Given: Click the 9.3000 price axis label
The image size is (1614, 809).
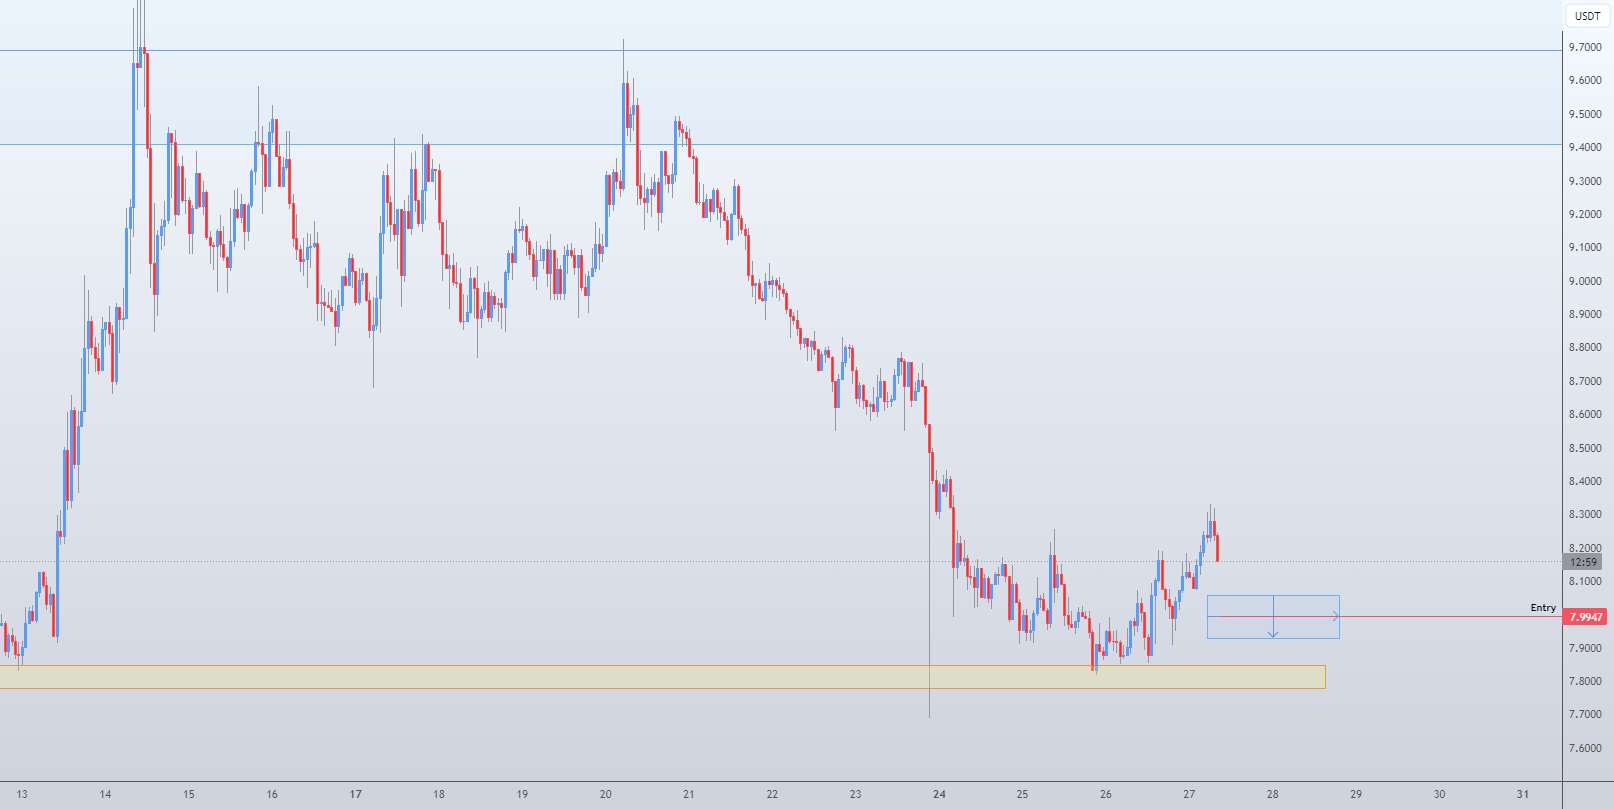Looking at the screenshot, I should (1585, 181).
